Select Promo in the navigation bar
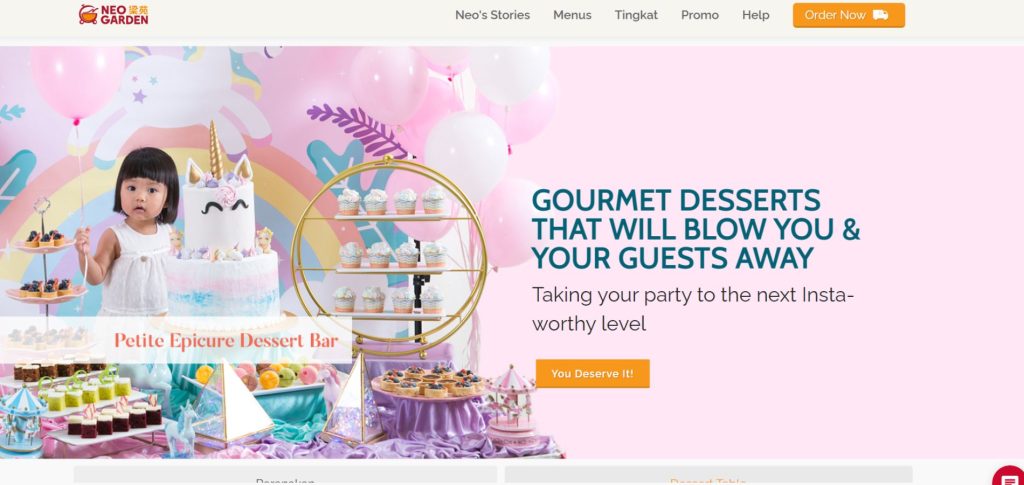 [699, 15]
